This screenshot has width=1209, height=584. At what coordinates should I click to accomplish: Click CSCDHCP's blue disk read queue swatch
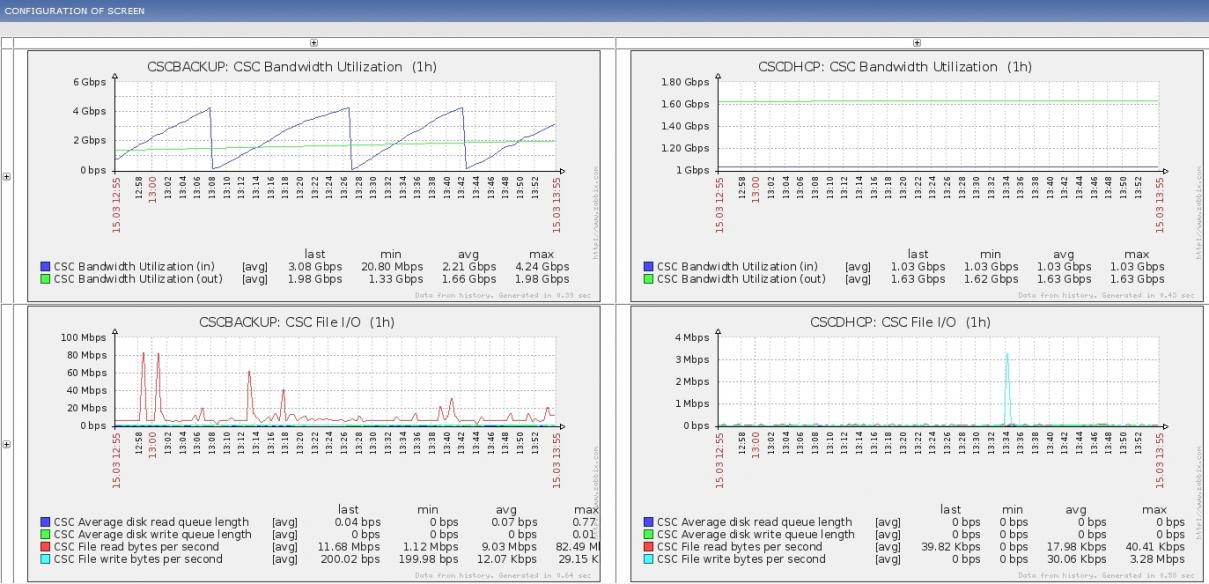pos(649,522)
